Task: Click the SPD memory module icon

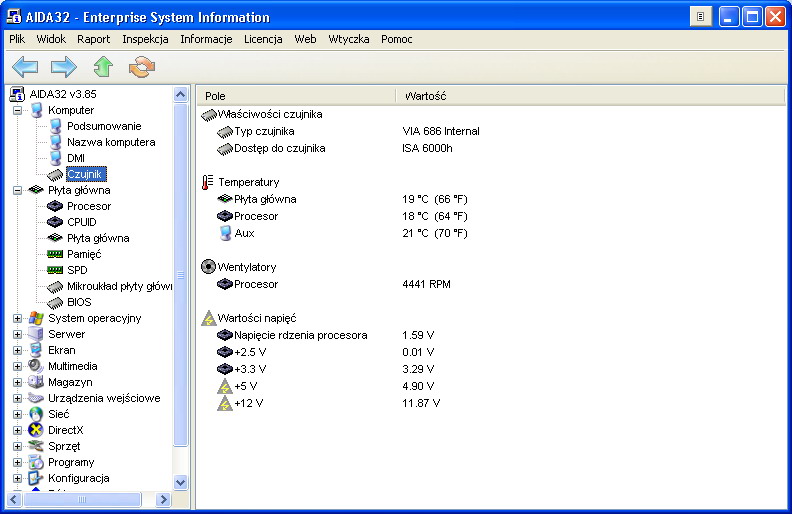Action: pyautogui.click(x=55, y=270)
